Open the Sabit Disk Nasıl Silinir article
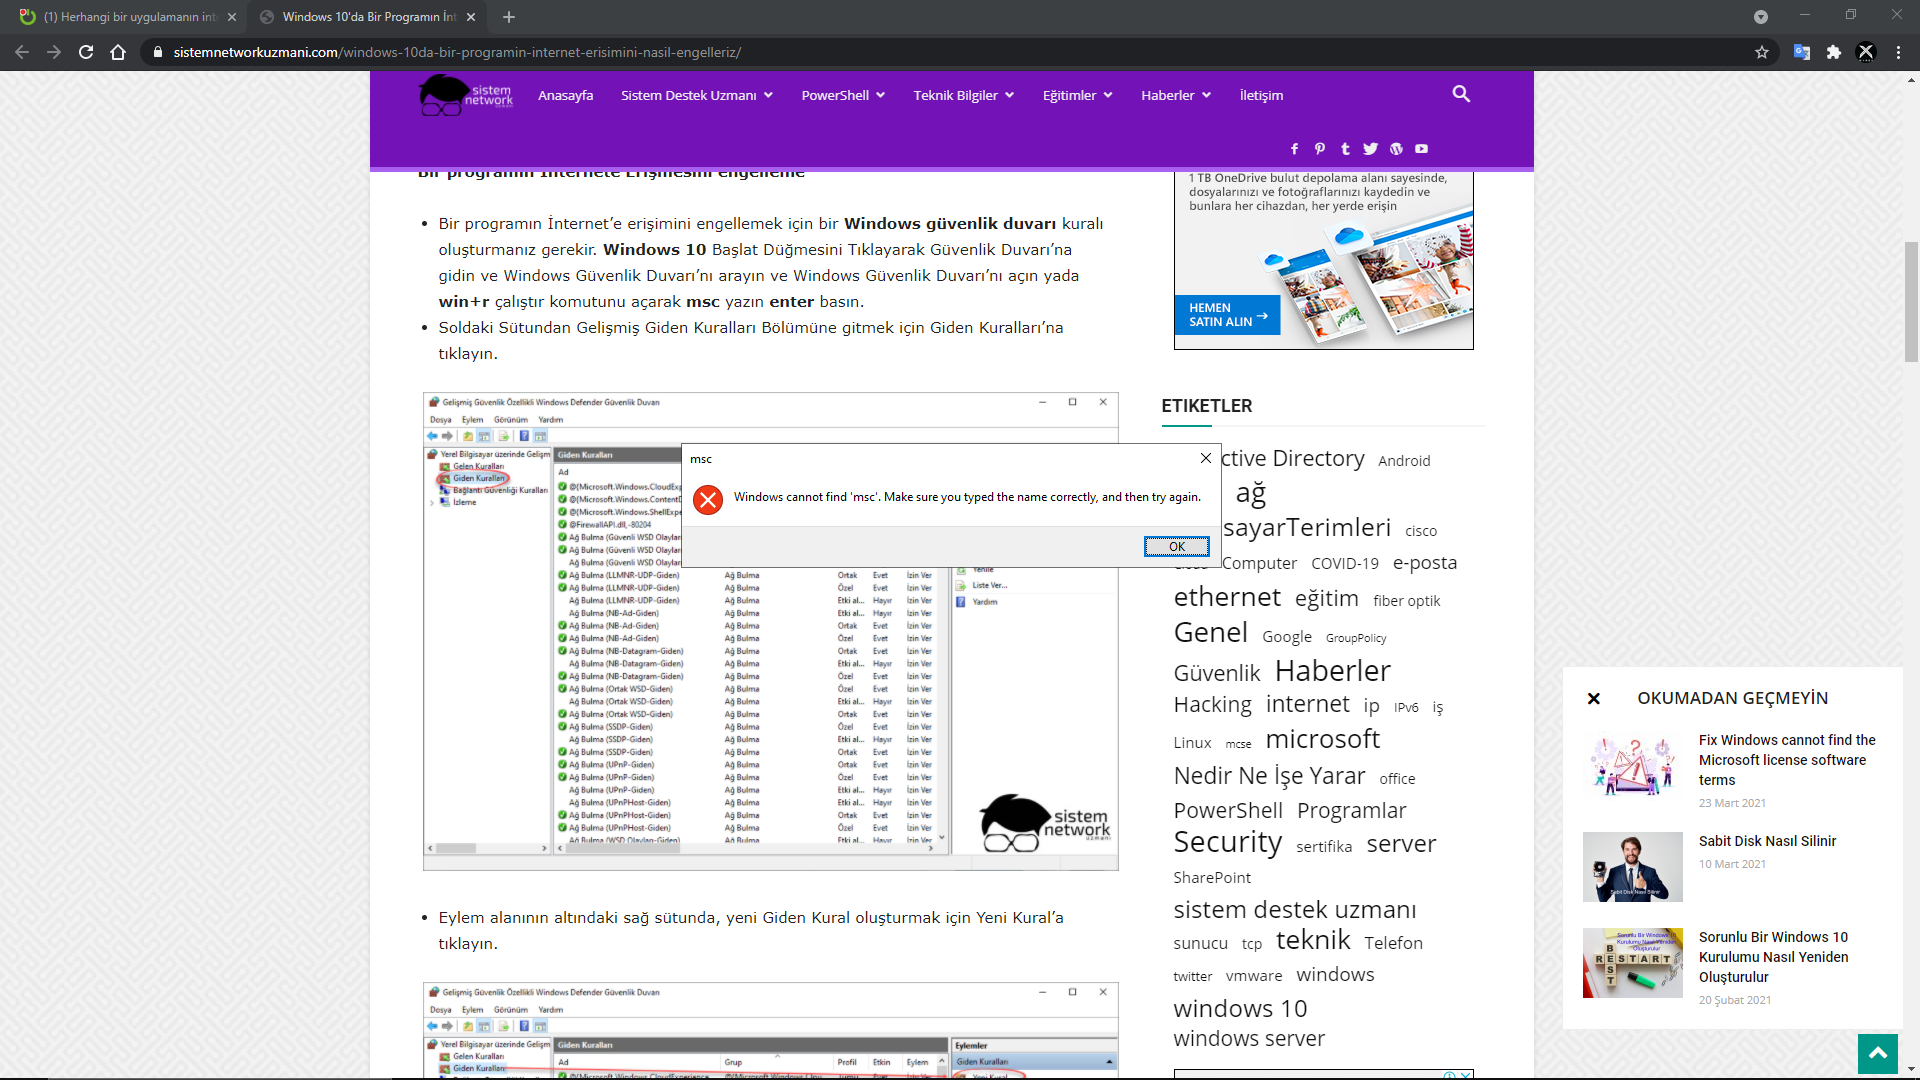This screenshot has height=1080, width=1920. coord(1767,841)
